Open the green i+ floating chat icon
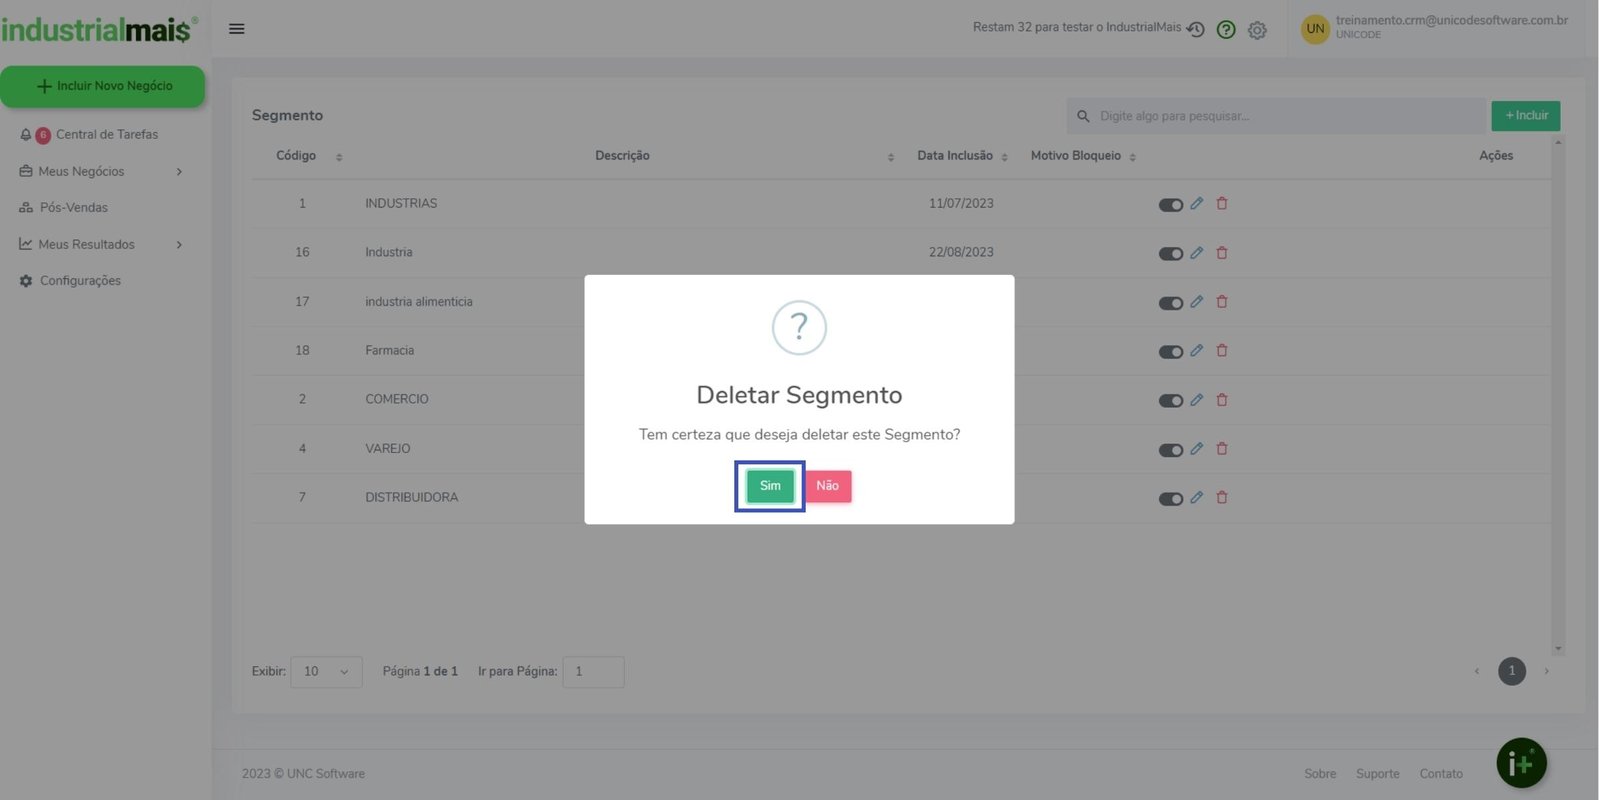1600x800 pixels. coord(1521,764)
